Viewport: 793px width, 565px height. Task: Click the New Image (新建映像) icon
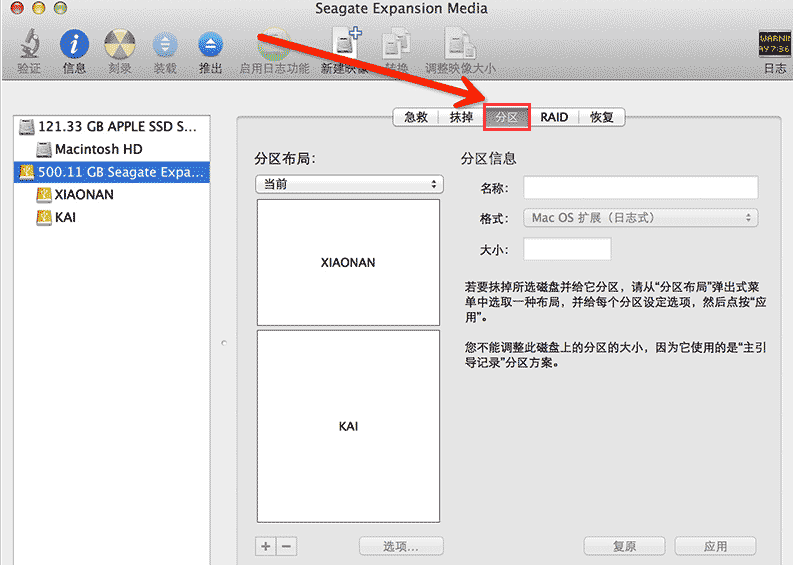[346, 43]
